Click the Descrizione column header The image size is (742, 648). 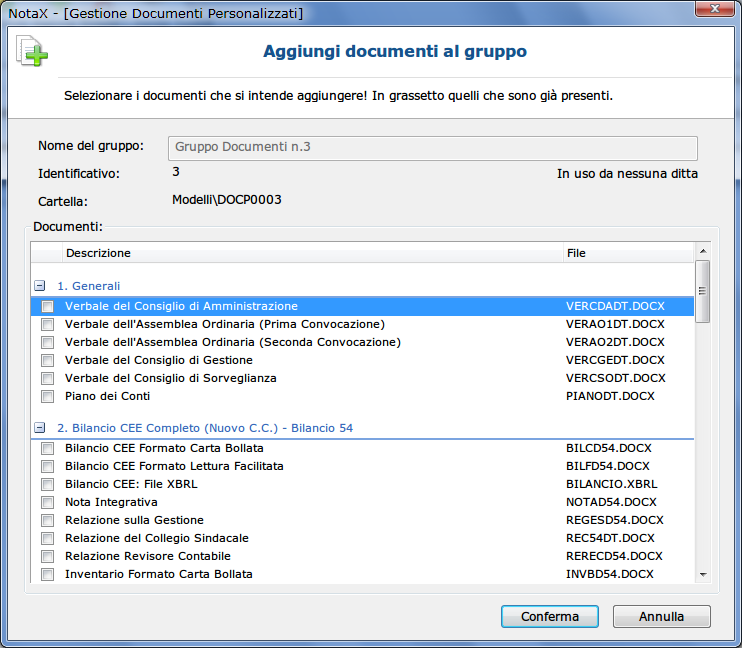[x=98, y=253]
